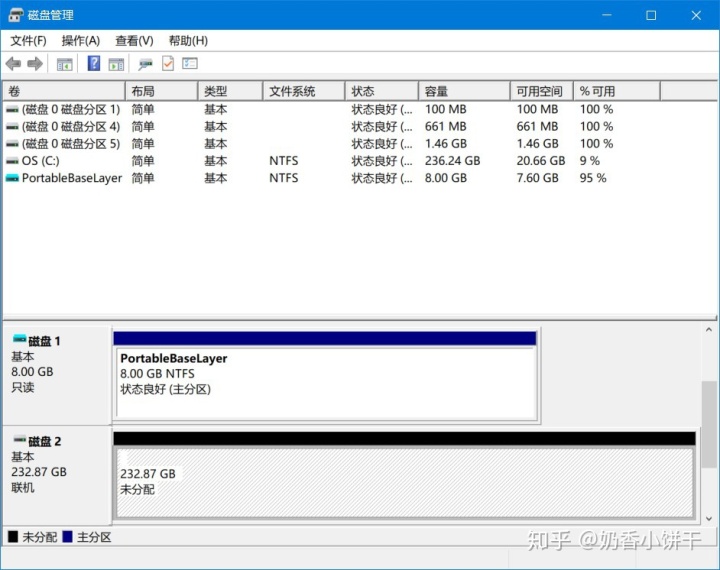Open the 文件(F) menu
Image resolution: width=720 pixels, height=570 pixels.
tap(28, 41)
